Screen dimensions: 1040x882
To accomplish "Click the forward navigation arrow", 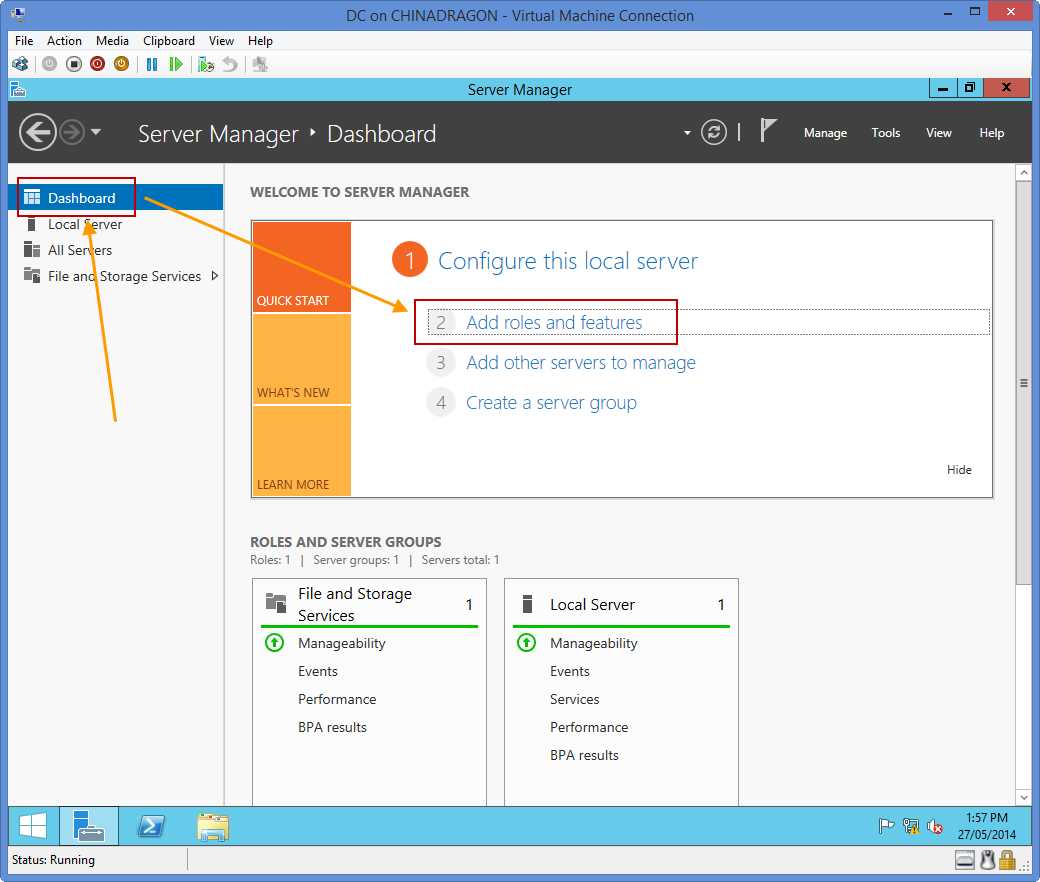I will click(72, 133).
